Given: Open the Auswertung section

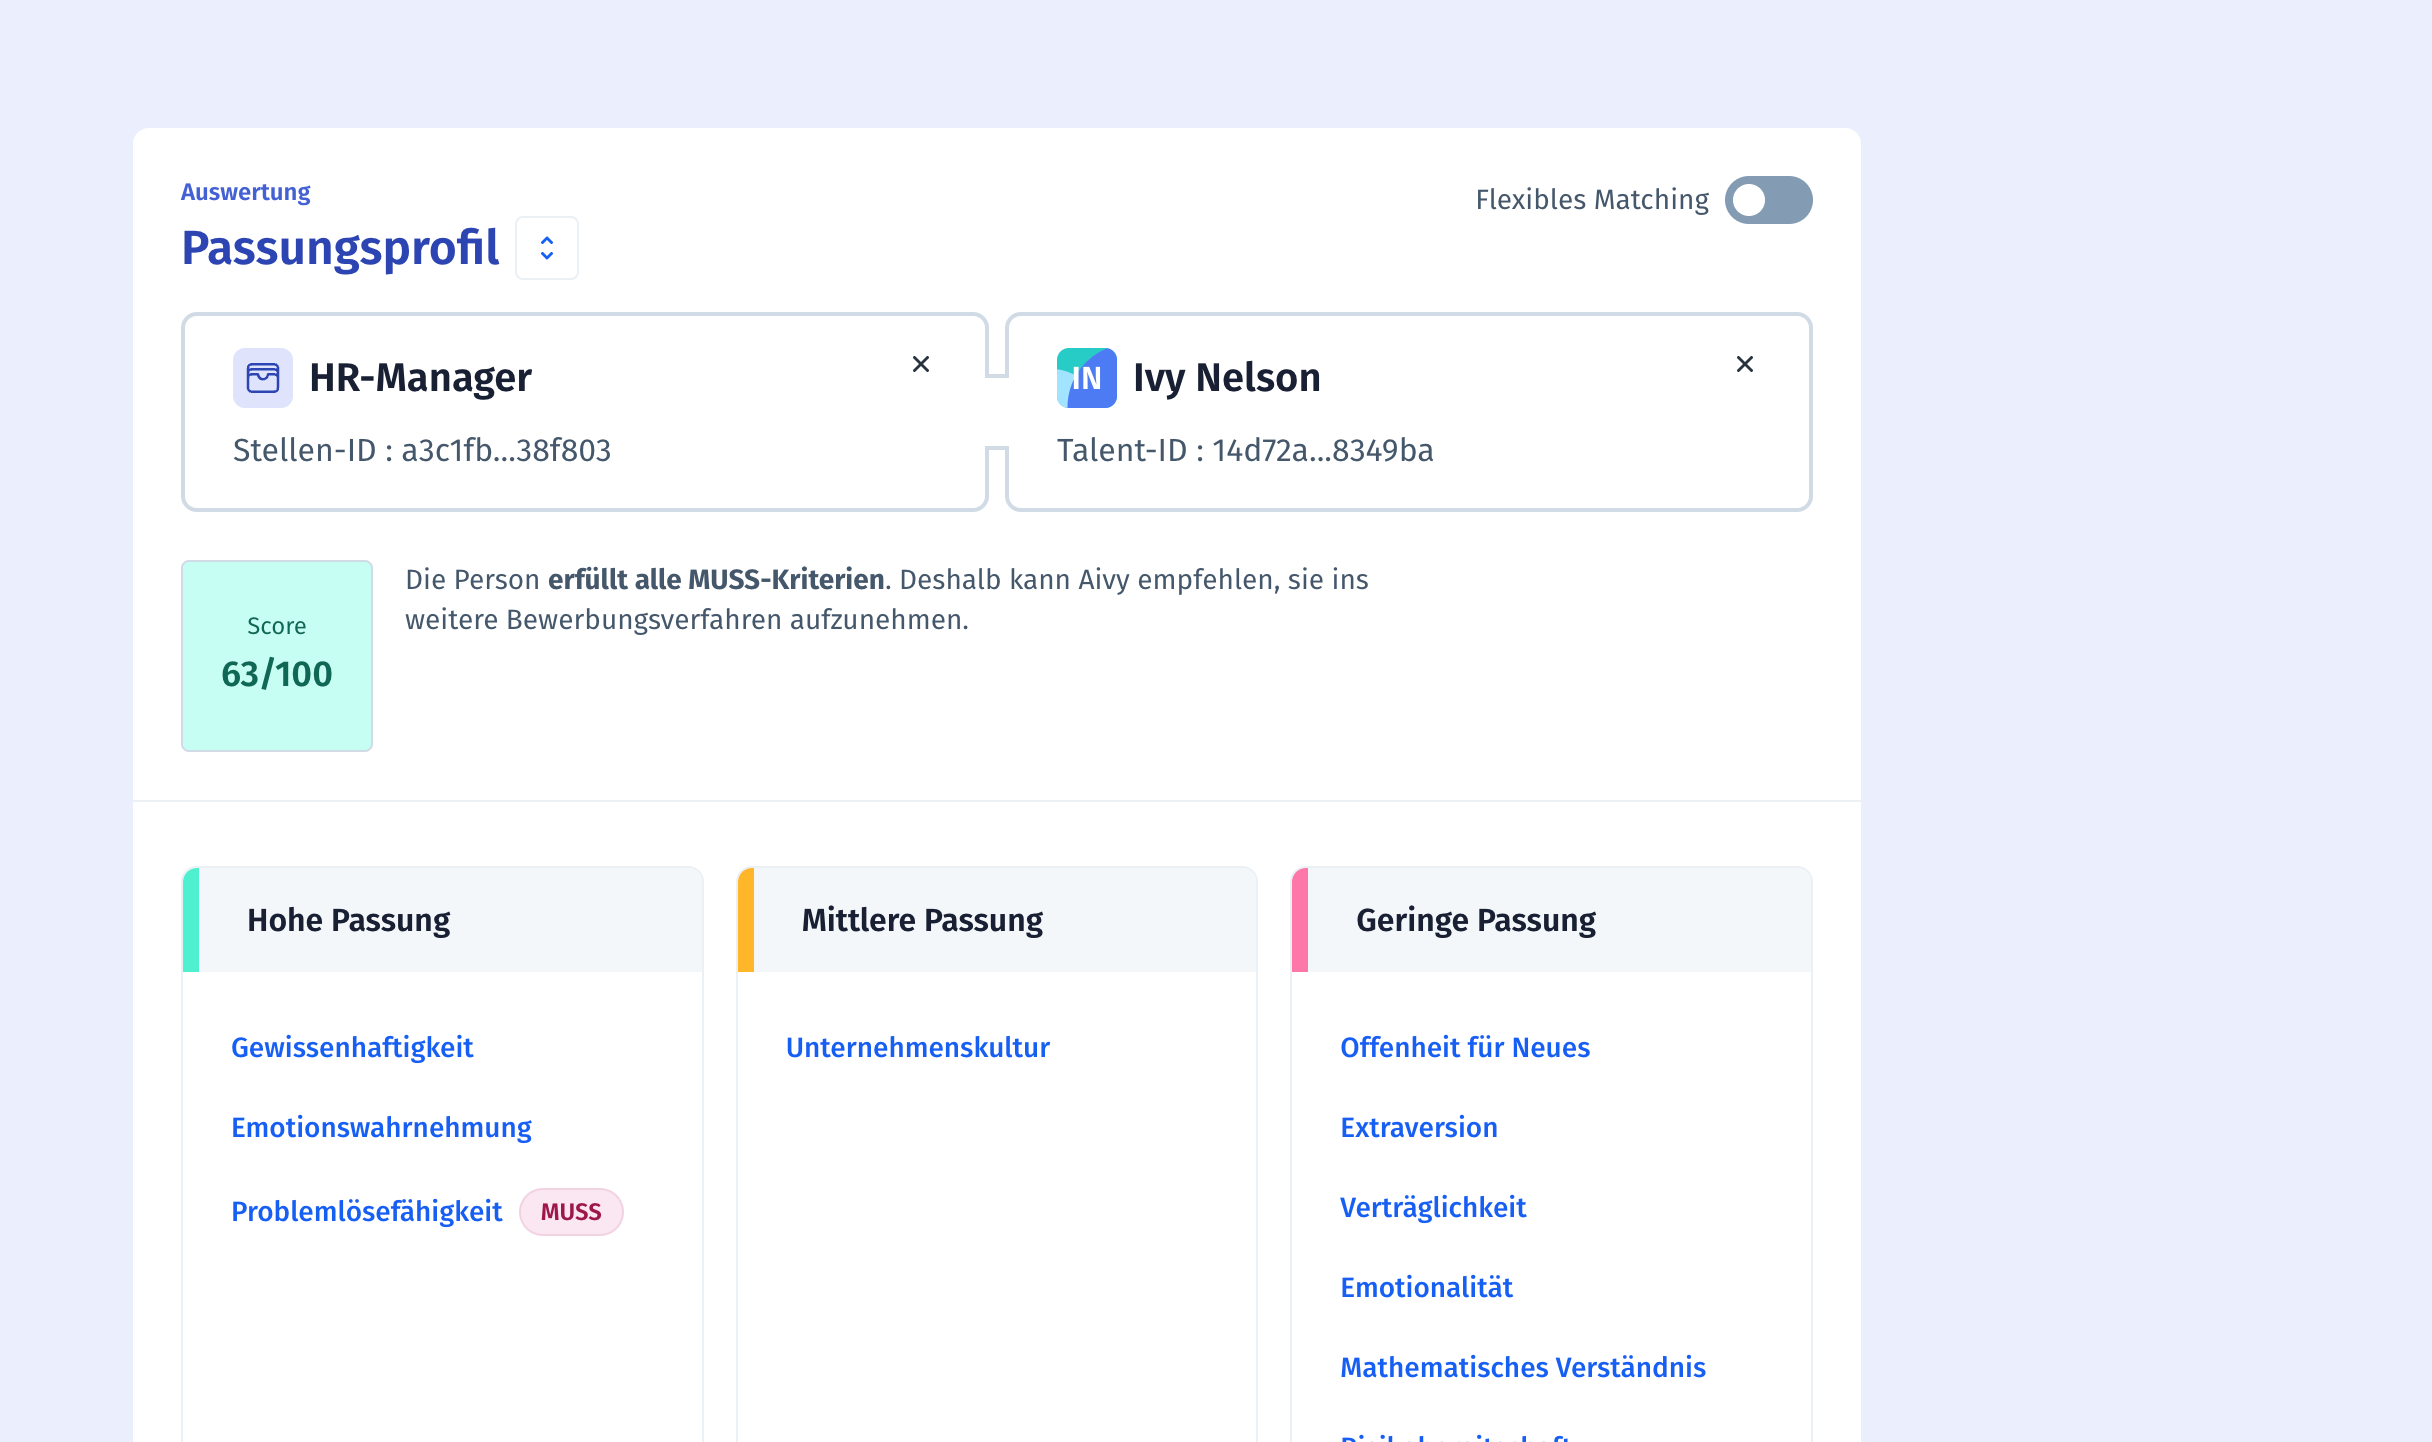Looking at the screenshot, I should [245, 191].
